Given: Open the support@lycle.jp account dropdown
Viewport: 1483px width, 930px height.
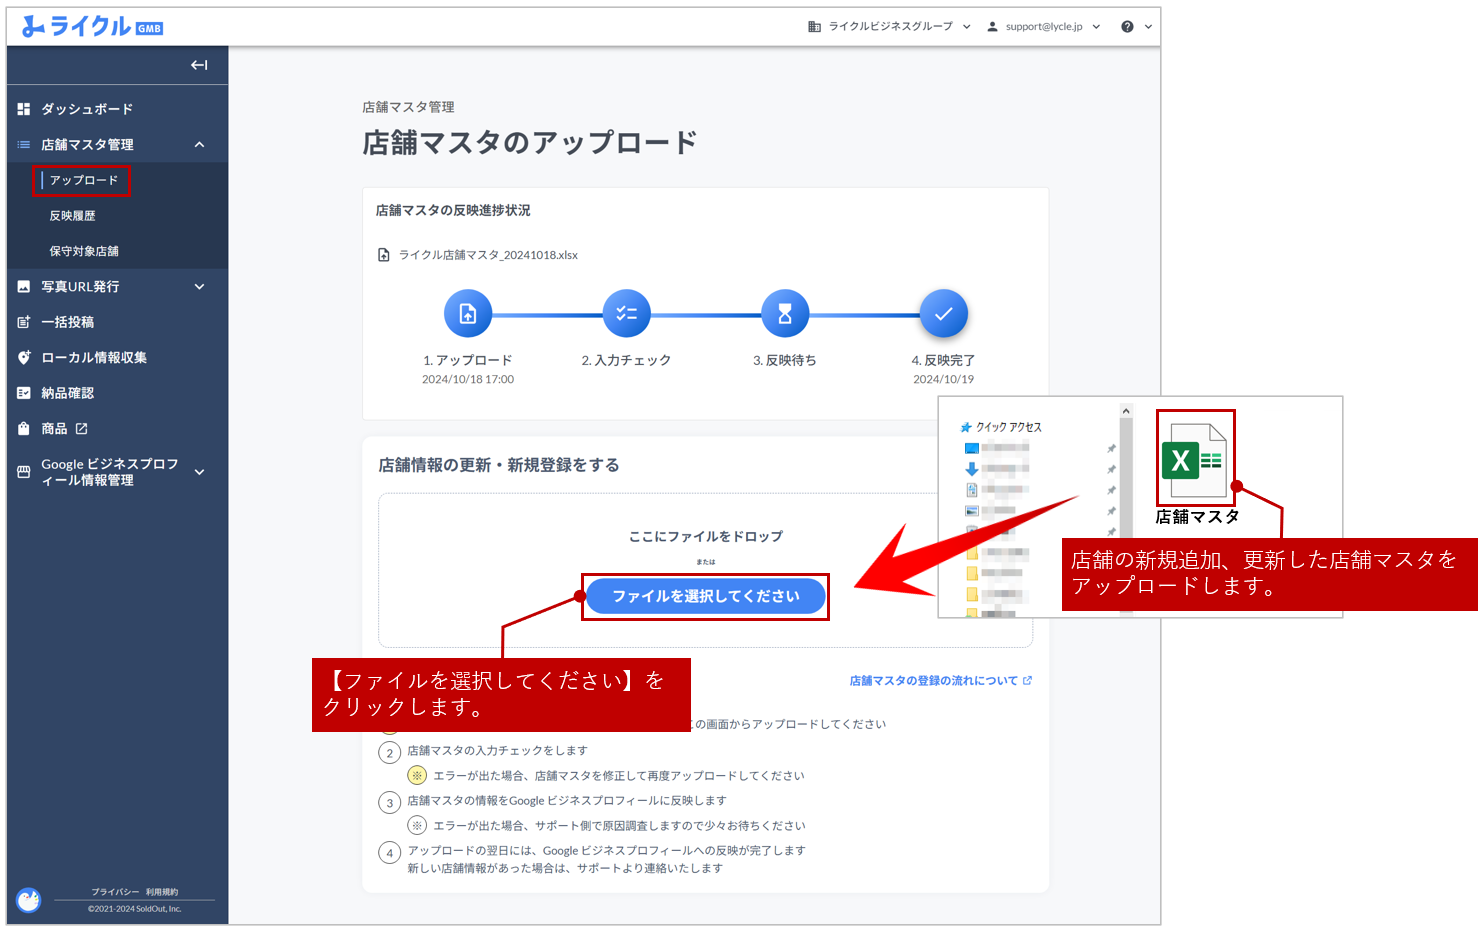Looking at the screenshot, I should [x=1043, y=27].
